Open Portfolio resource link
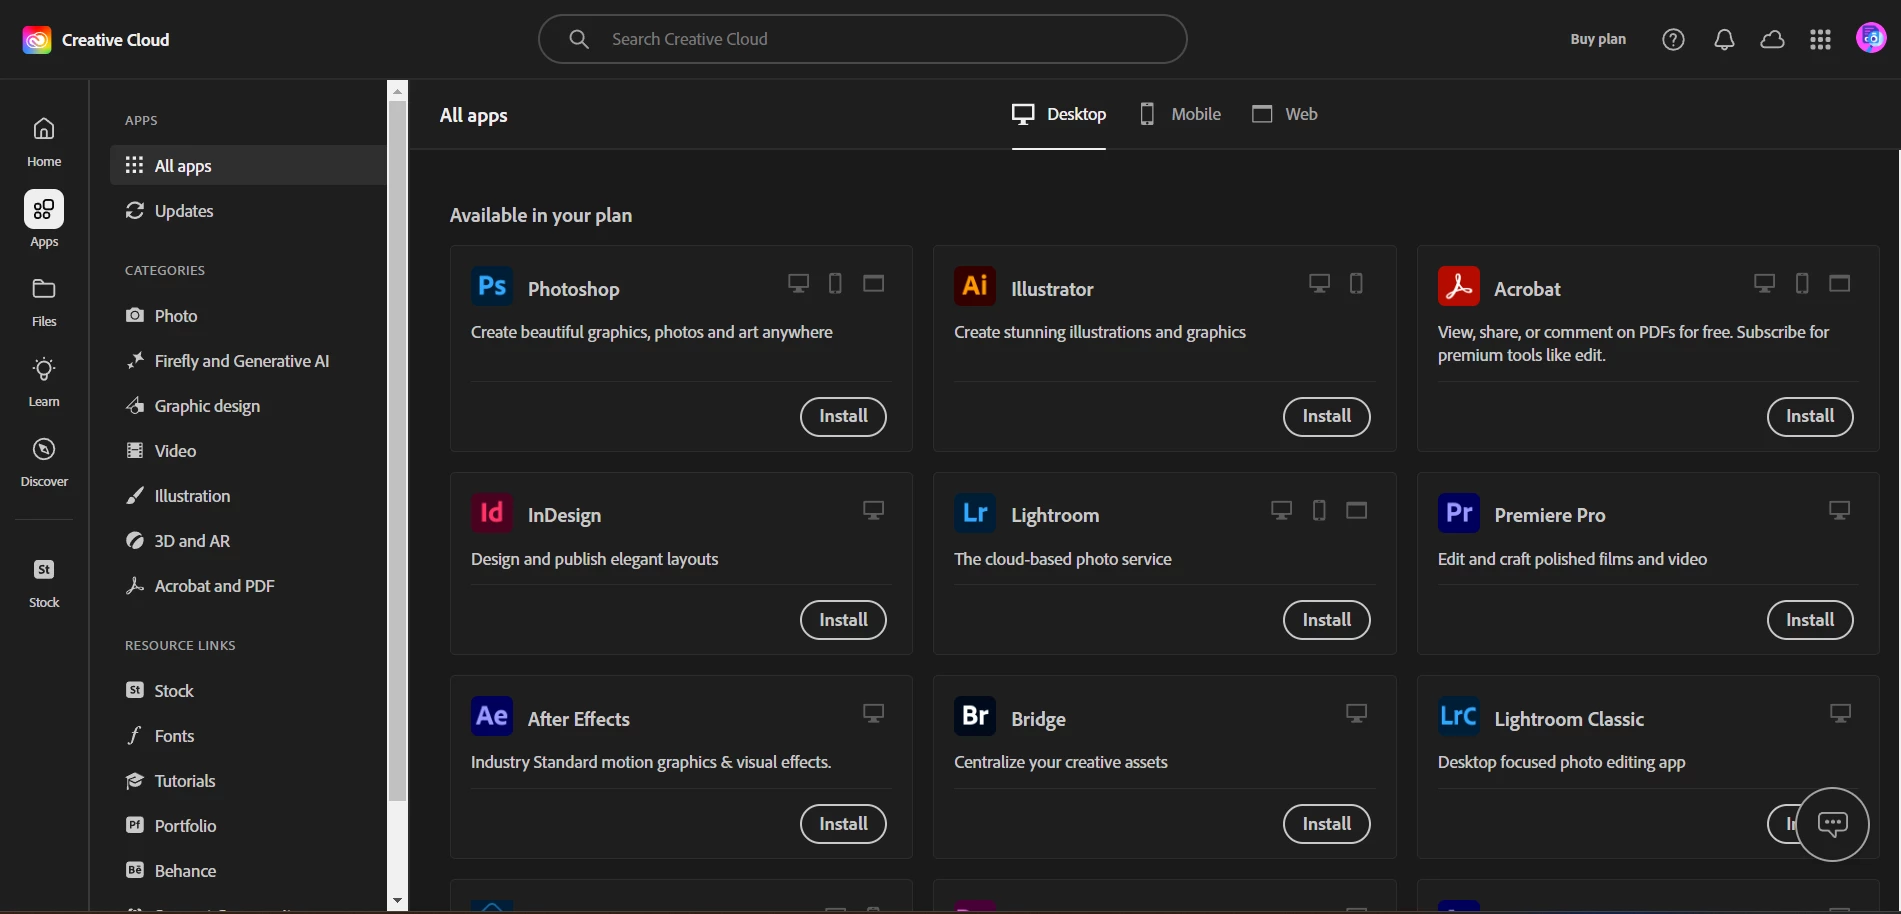 248,826
